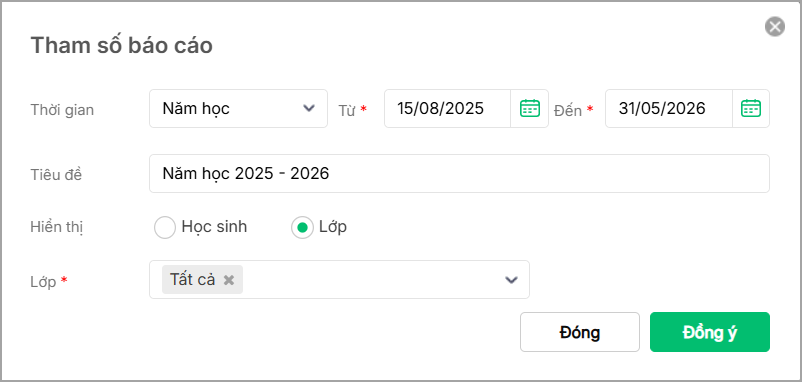This screenshot has height=382, width=802.
Task: Click the Năm học dropdown text
Action: [196, 108]
